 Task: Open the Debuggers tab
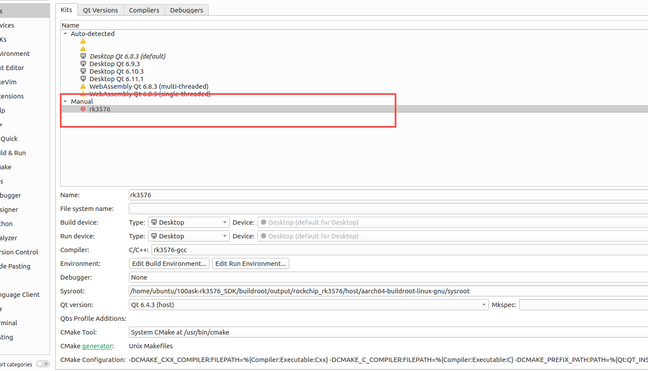pyautogui.click(x=186, y=10)
